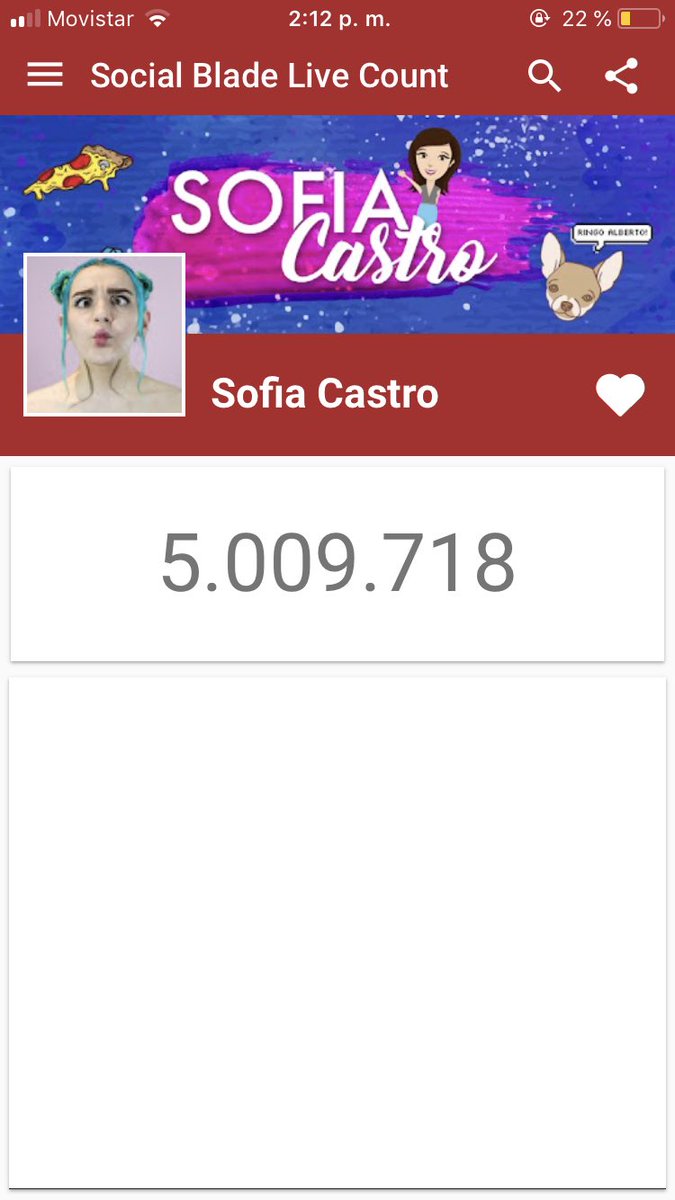Screen dimensions: 675x1200
Task: Tap the 22 % battery percentage text
Action: coord(585,18)
